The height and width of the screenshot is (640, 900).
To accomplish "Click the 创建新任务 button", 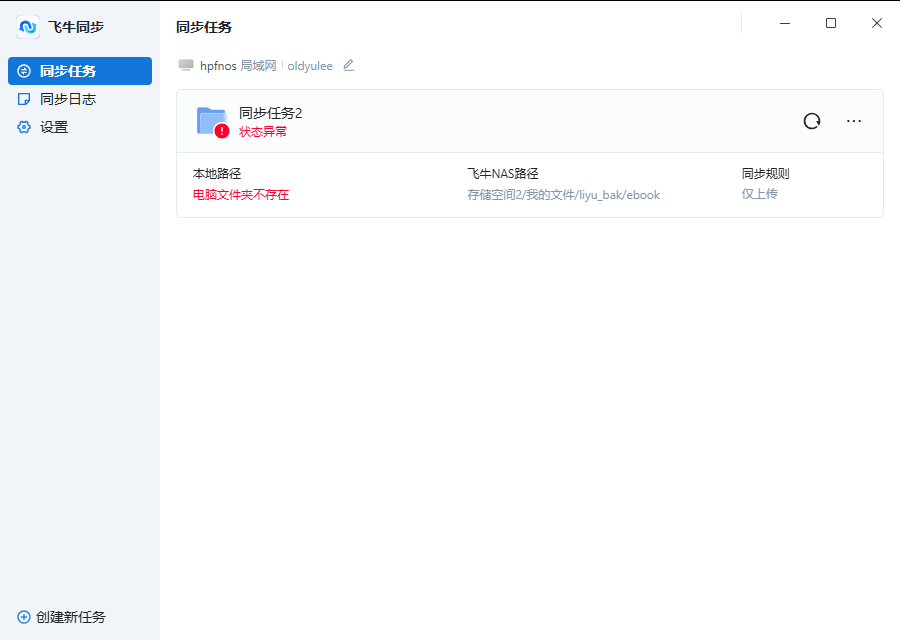I will pos(61,617).
